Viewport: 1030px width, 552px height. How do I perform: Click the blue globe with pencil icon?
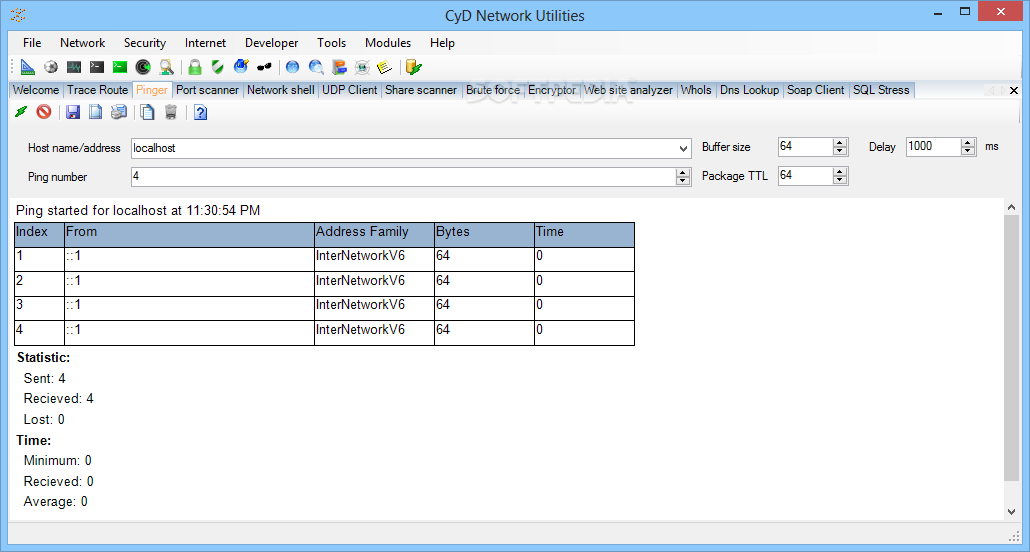241,66
